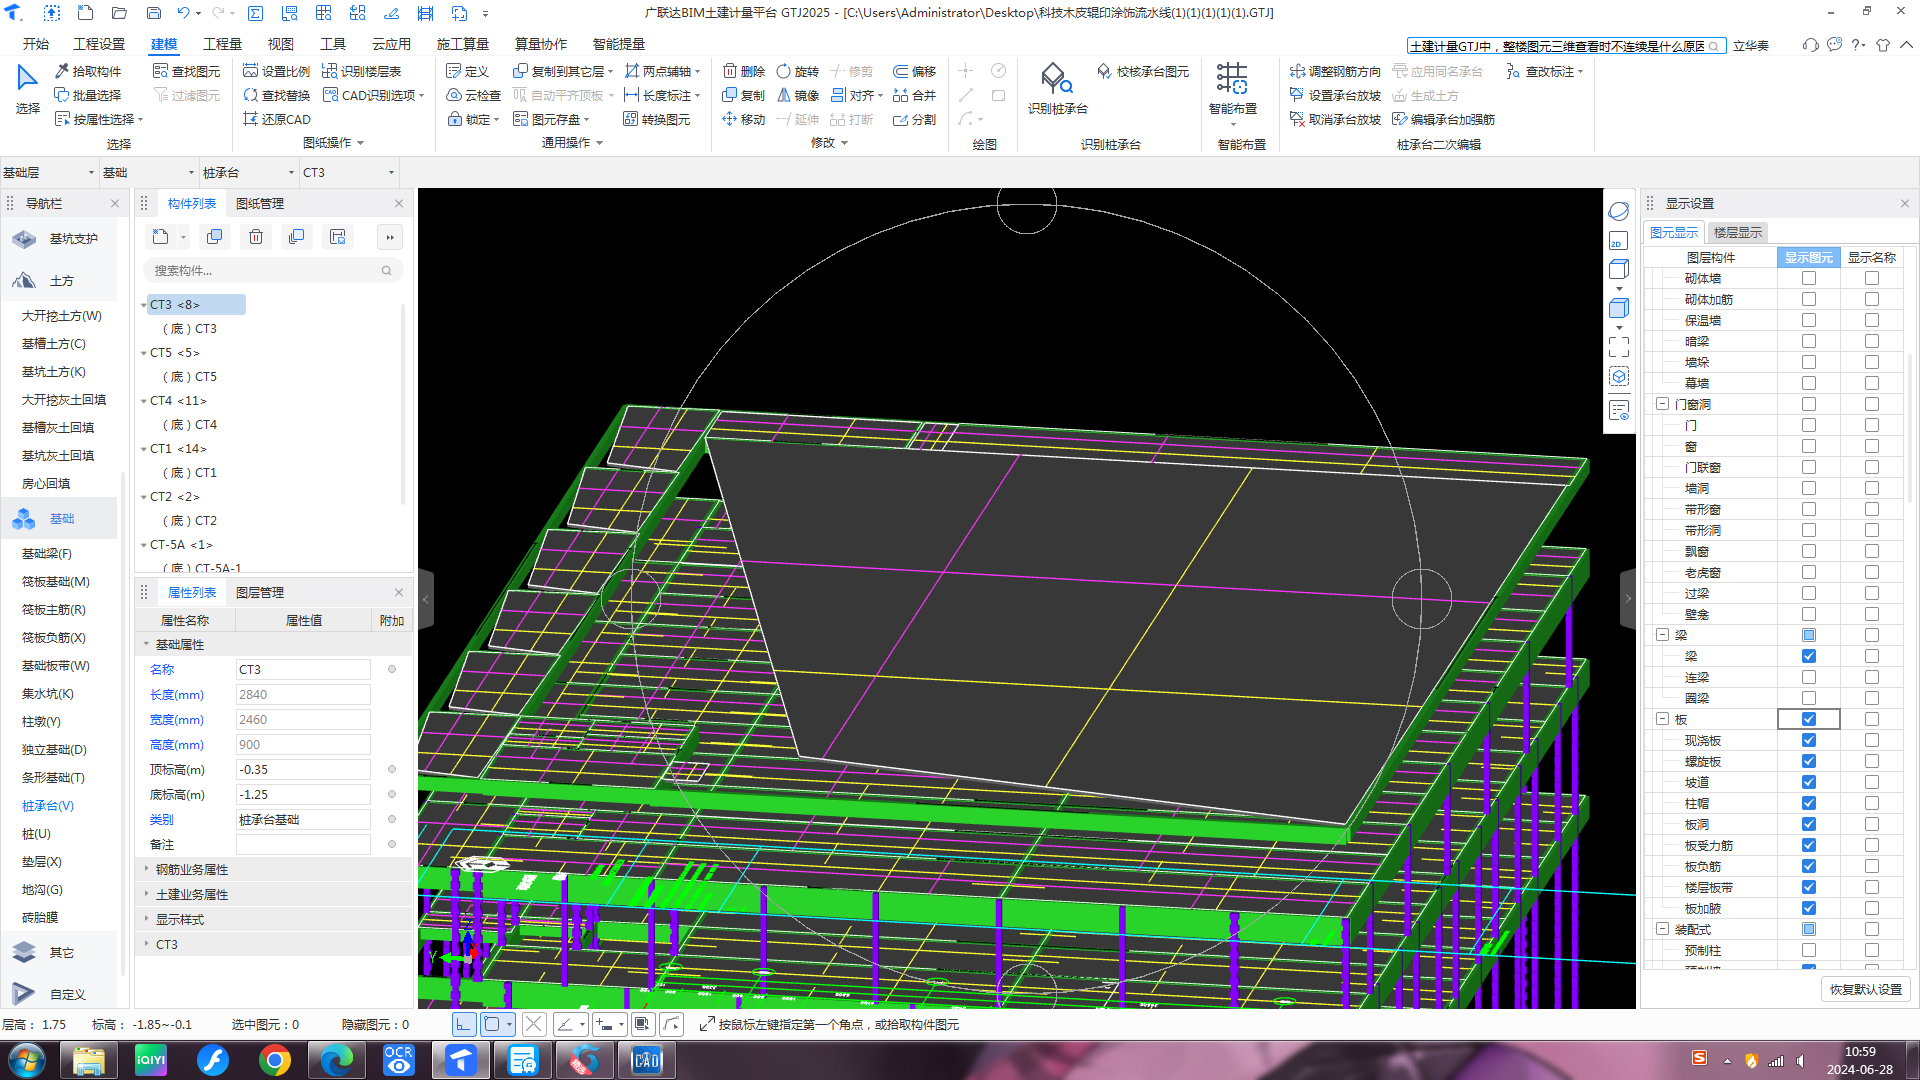Select the 拾取构件 pick-component tool
The width and height of the screenshot is (1920, 1080).
[88, 71]
